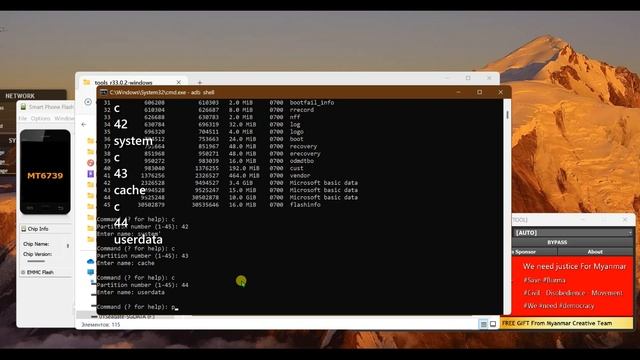Viewport: 640px width, 360px height.
Task: Click the 'We need justice For Myanmar' text
Action: [574, 267]
